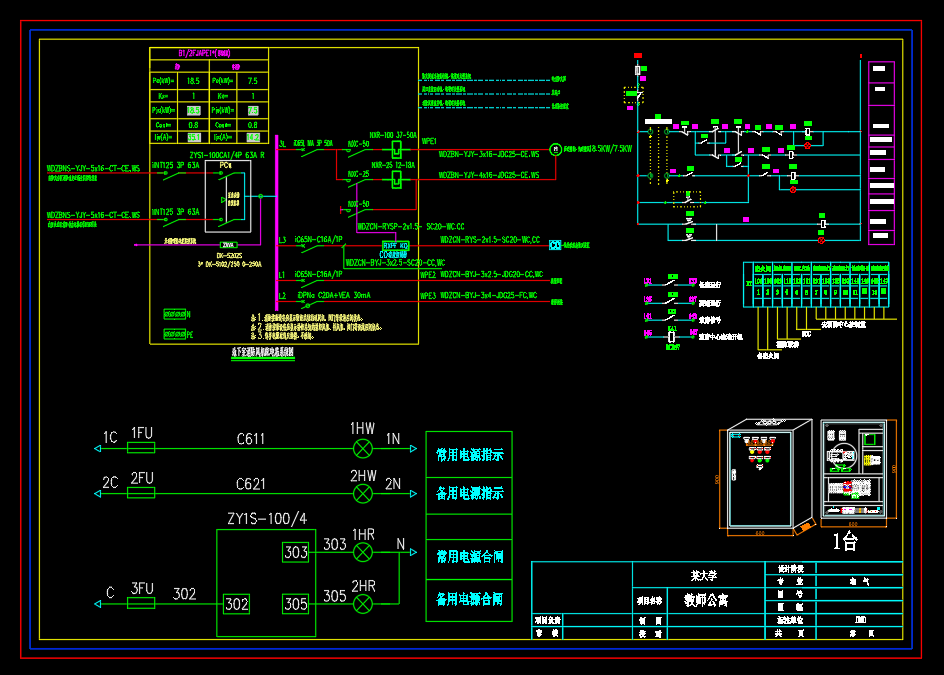Select the C611 wire label

(x=250, y=439)
